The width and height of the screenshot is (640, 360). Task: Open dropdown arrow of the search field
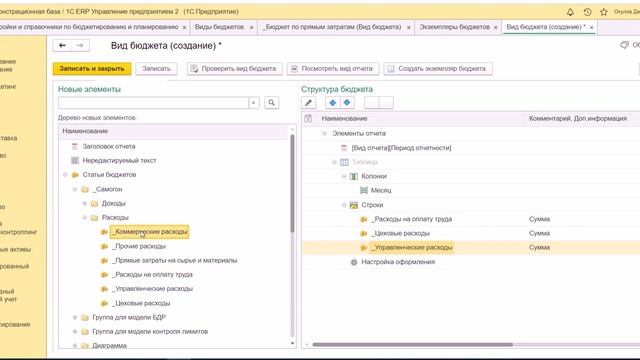pyautogui.click(x=254, y=103)
